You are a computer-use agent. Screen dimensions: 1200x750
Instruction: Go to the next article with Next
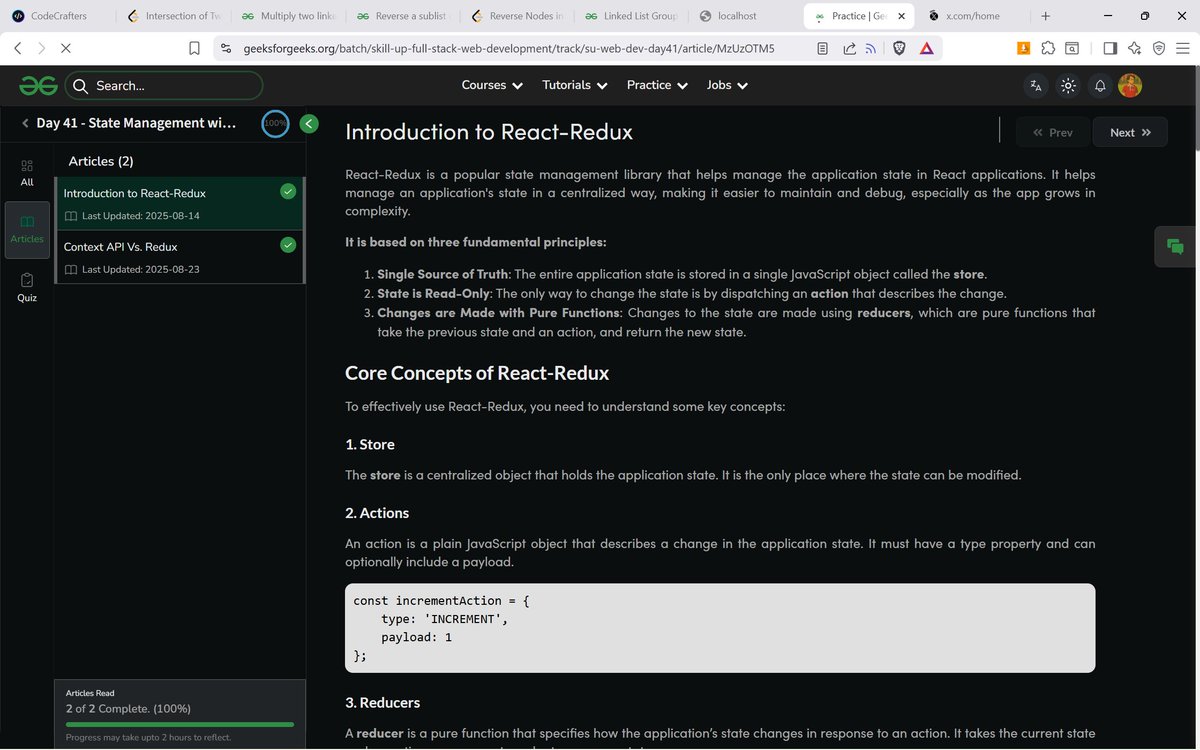point(1129,132)
